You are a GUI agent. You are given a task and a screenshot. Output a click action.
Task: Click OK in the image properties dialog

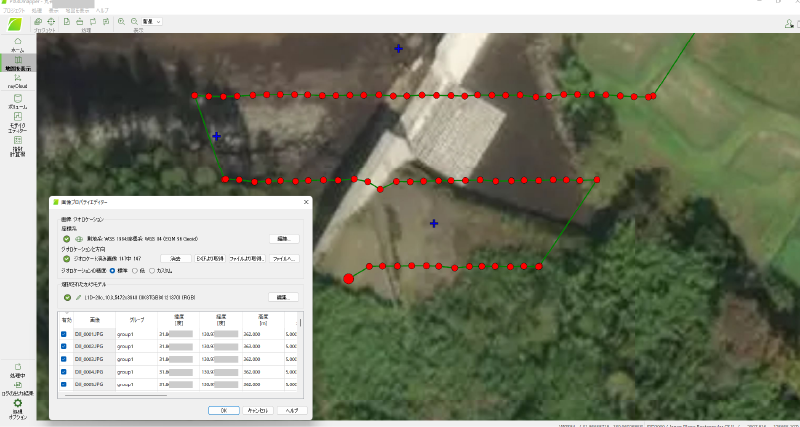click(223, 410)
